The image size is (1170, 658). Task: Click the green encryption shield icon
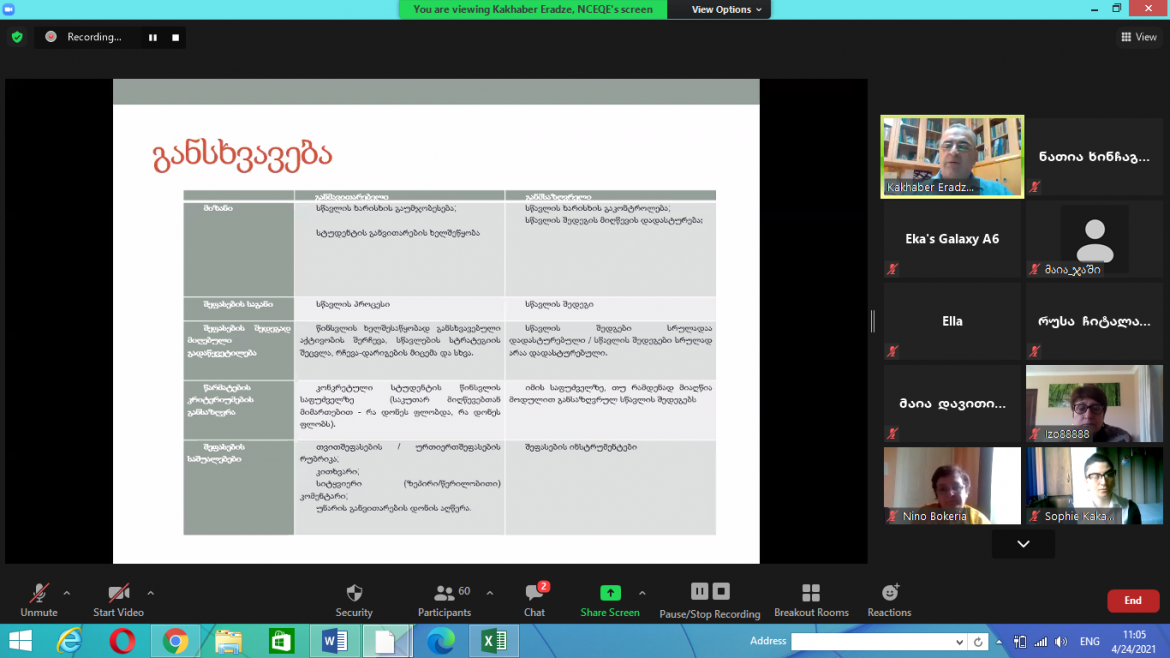pyautogui.click(x=17, y=37)
